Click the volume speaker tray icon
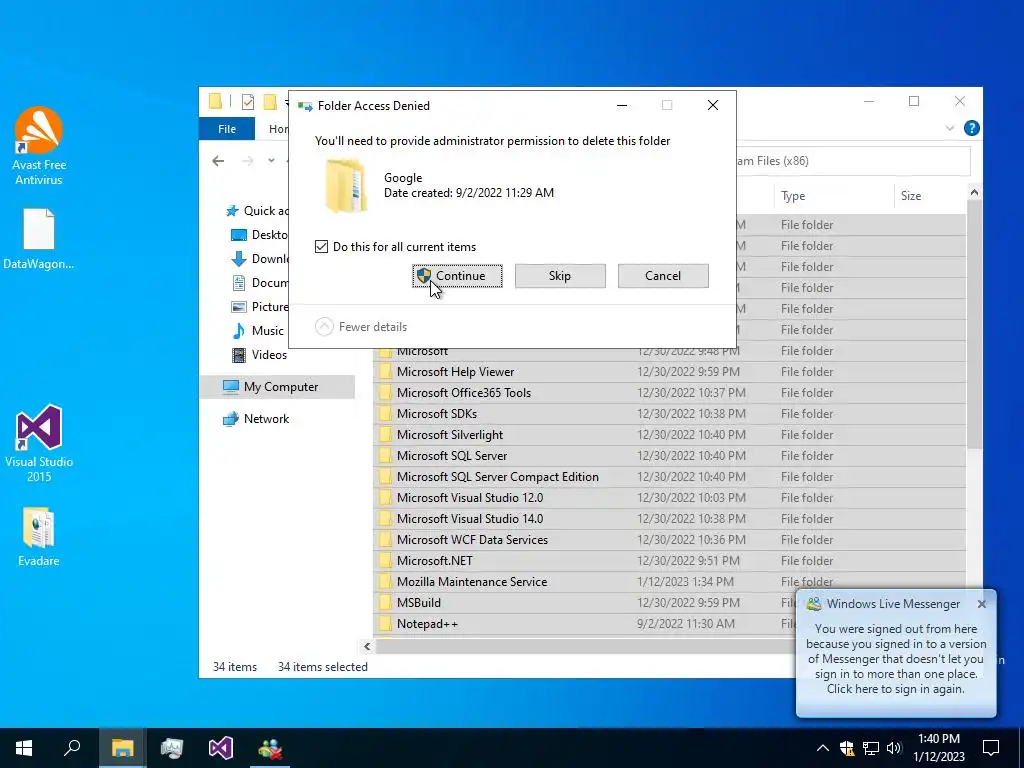The width and height of the screenshot is (1024, 768). [894, 748]
